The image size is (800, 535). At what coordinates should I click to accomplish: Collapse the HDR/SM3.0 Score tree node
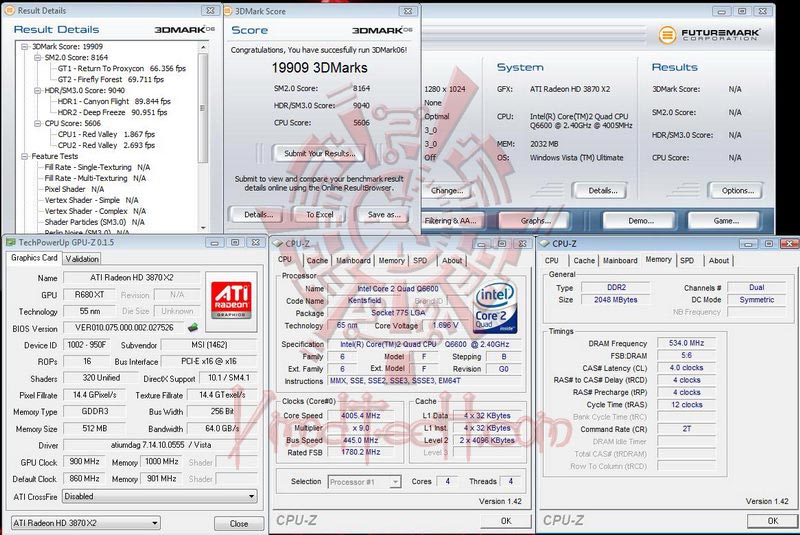(37, 90)
